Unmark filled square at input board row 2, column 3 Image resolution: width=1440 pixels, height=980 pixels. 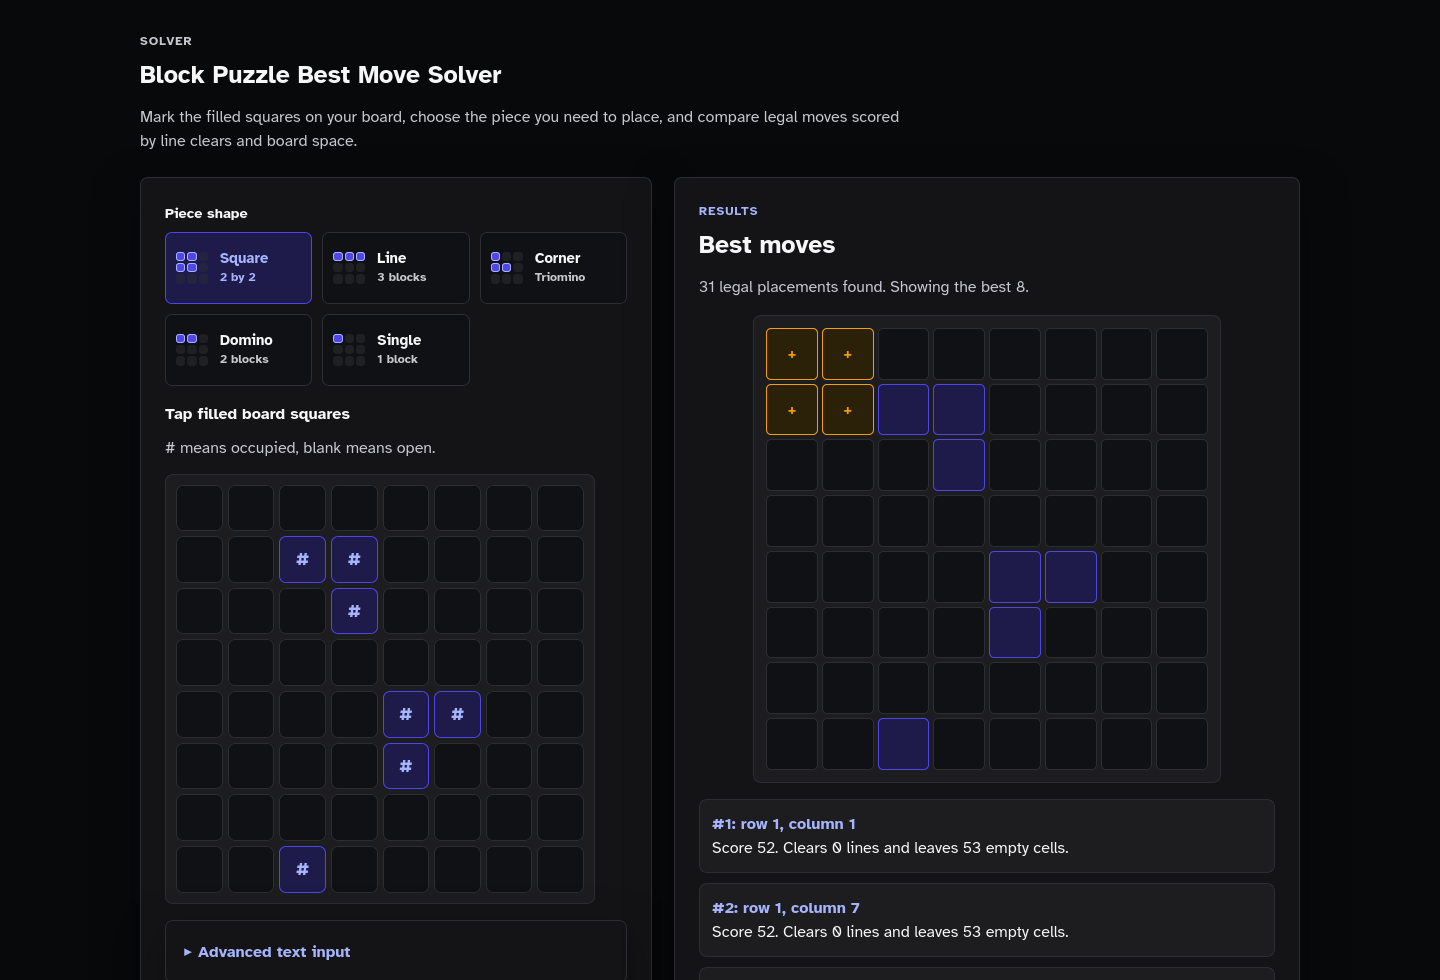pyautogui.click(x=302, y=560)
